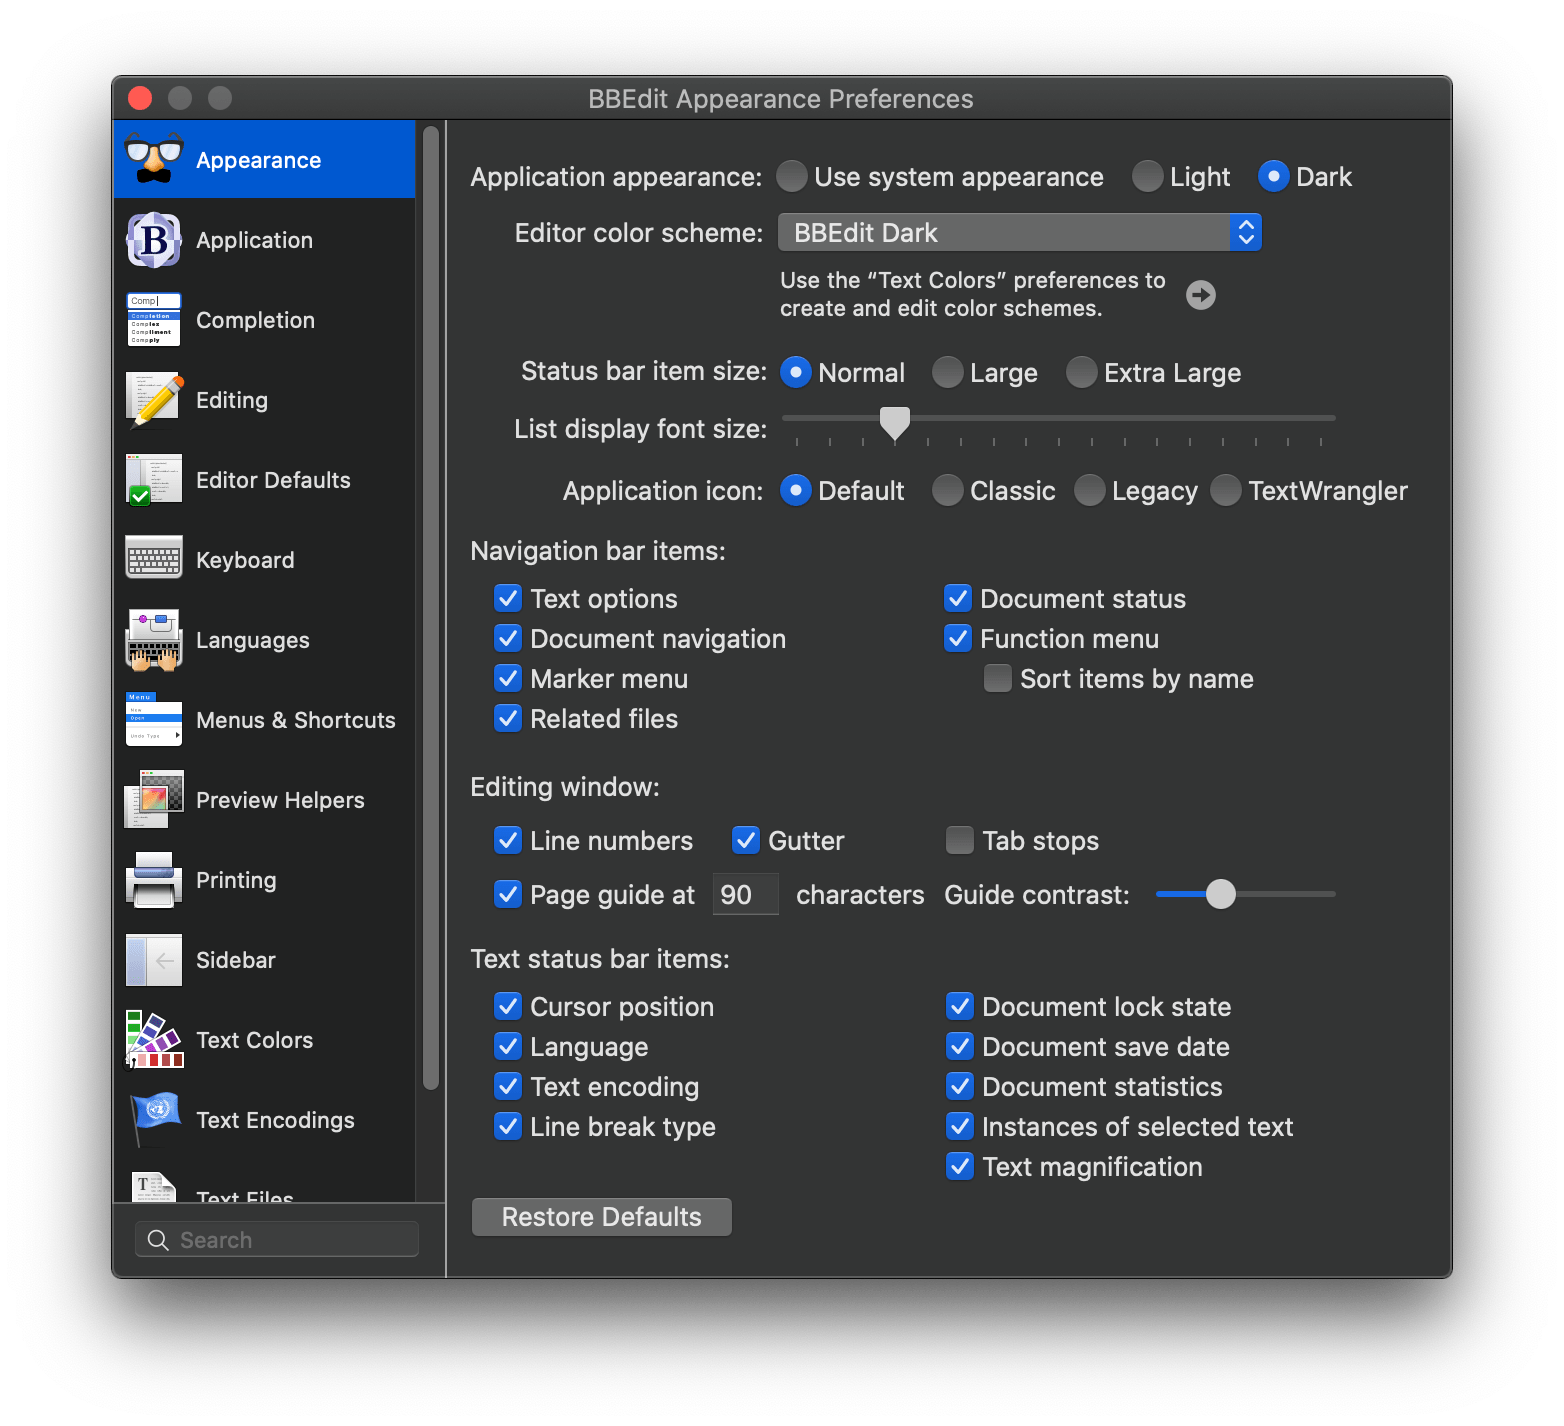Click the Restore Defaults button
Screen dimensions: 1564x1426
(601, 1217)
